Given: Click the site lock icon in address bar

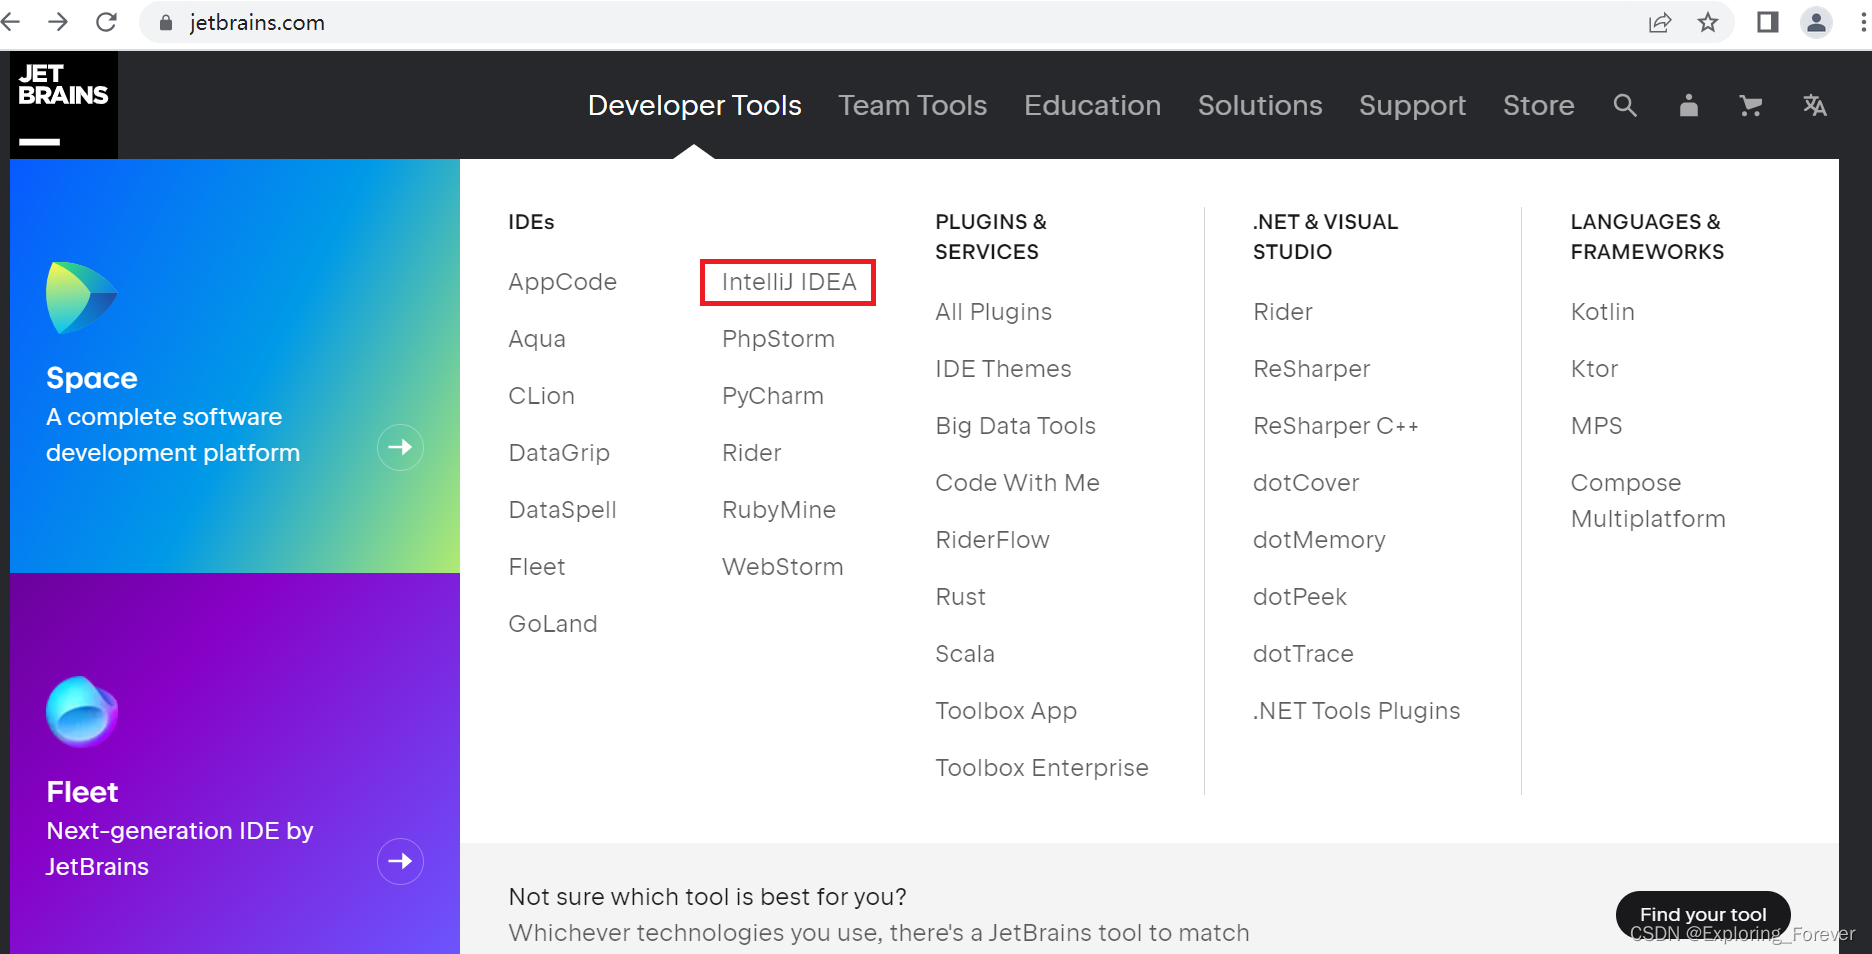Looking at the screenshot, I should 166,22.
